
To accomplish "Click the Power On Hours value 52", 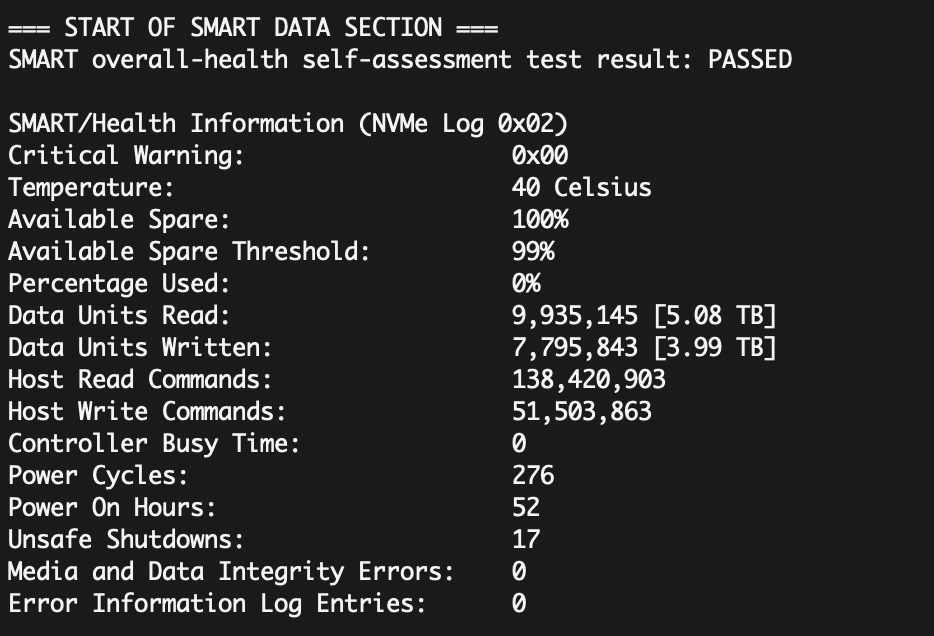I will tap(526, 507).
